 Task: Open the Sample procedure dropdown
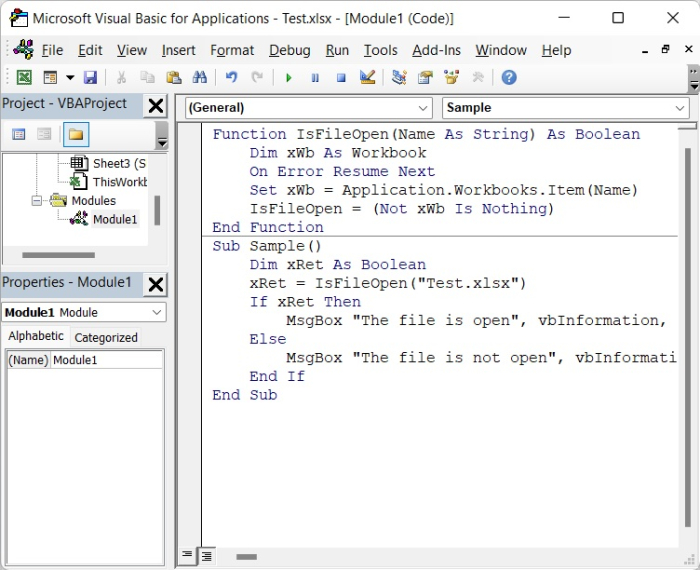pos(680,108)
